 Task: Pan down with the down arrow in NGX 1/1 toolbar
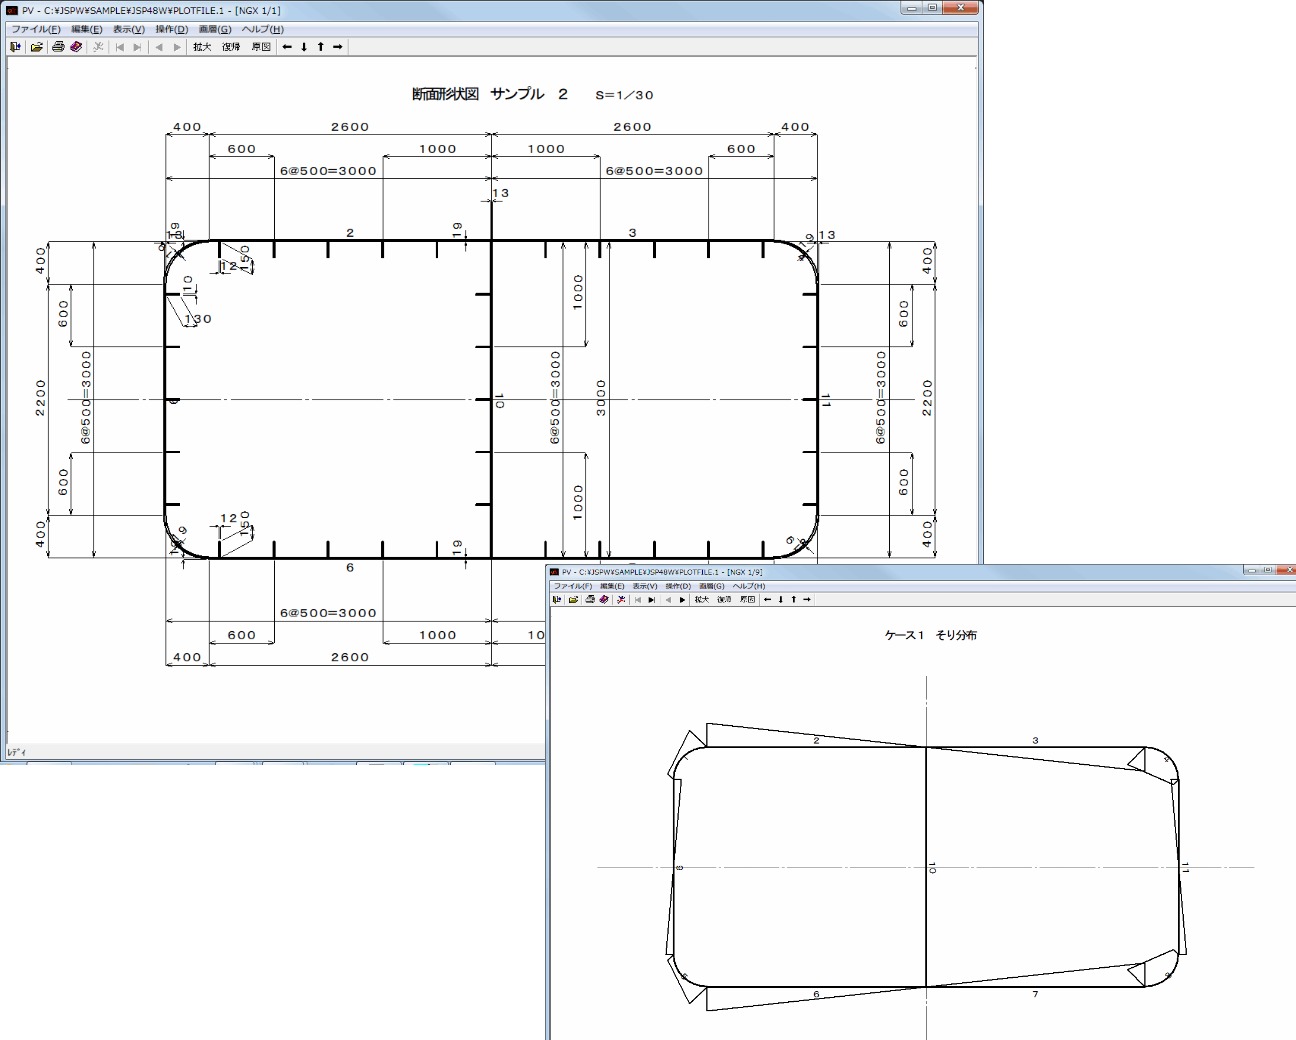pyautogui.click(x=304, y=47)
